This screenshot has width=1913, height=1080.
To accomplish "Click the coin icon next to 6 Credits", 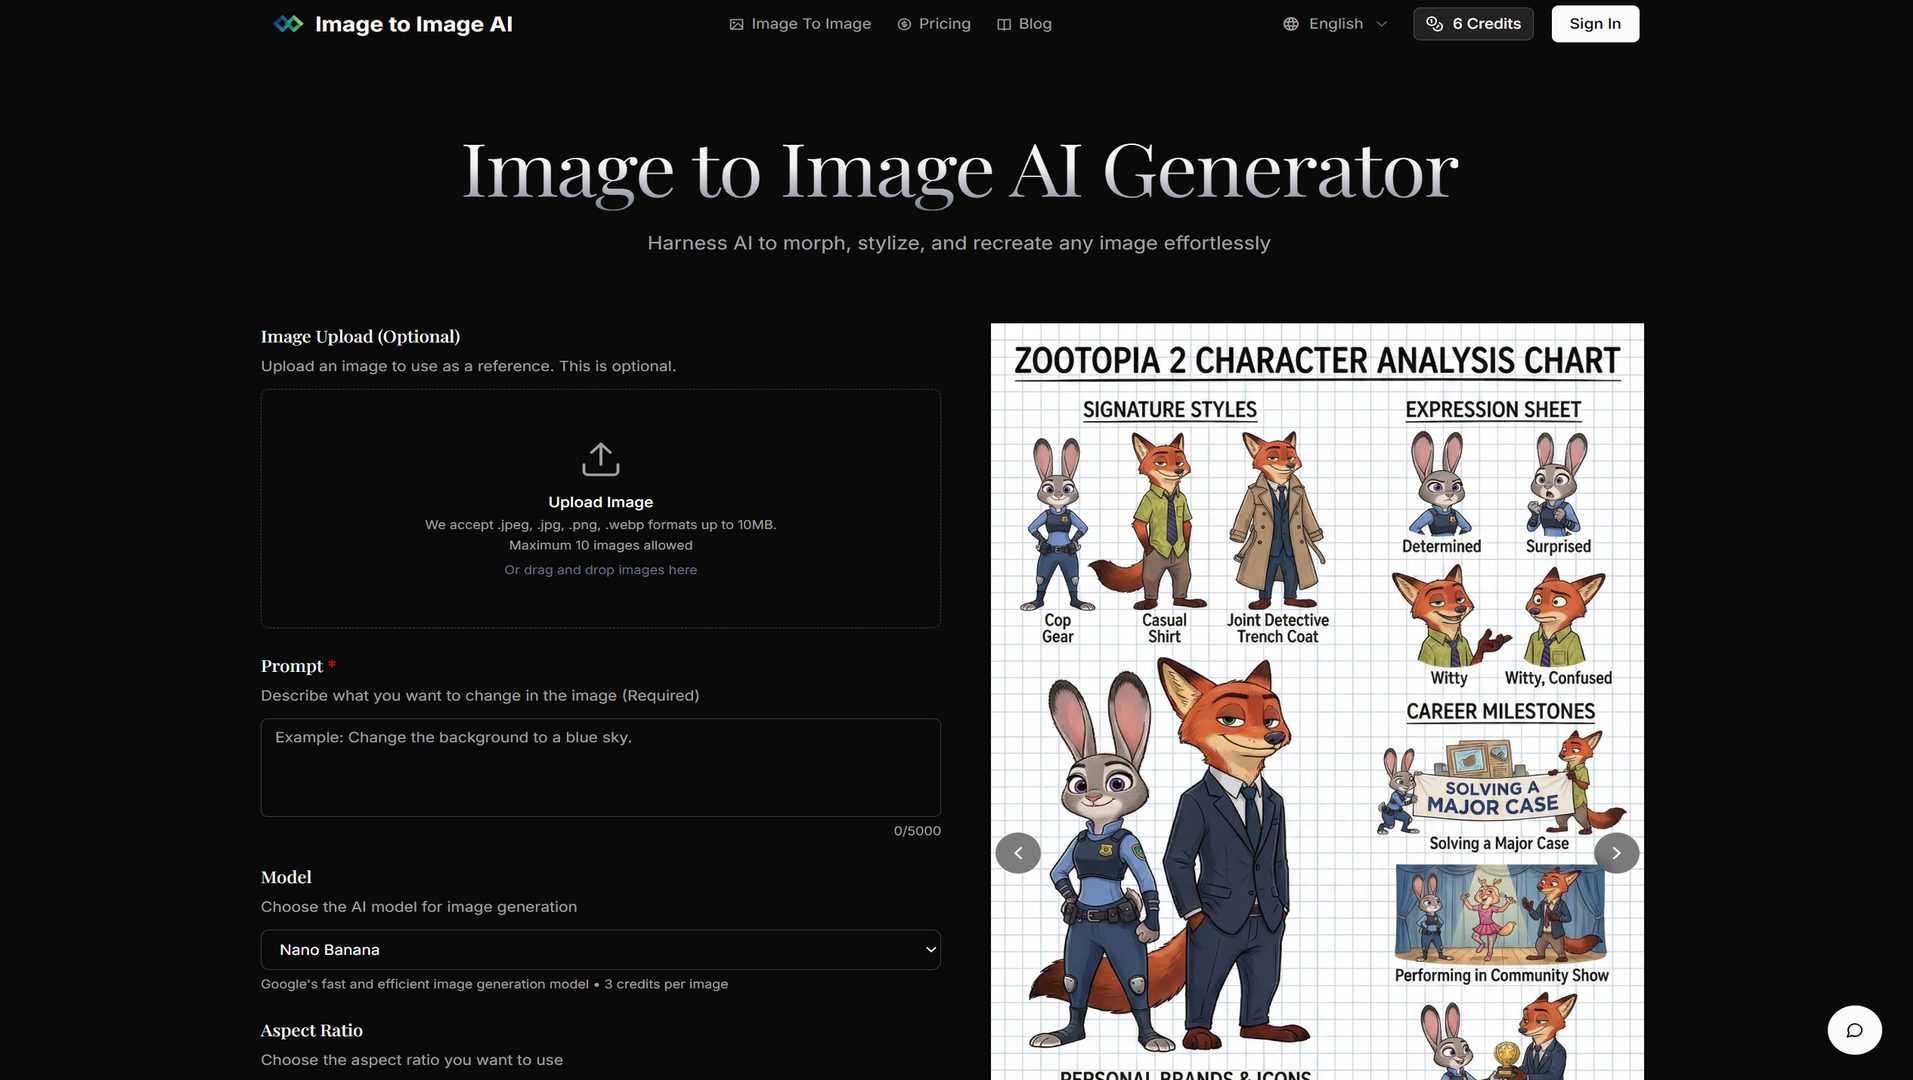I will (x=1434, y=23).
